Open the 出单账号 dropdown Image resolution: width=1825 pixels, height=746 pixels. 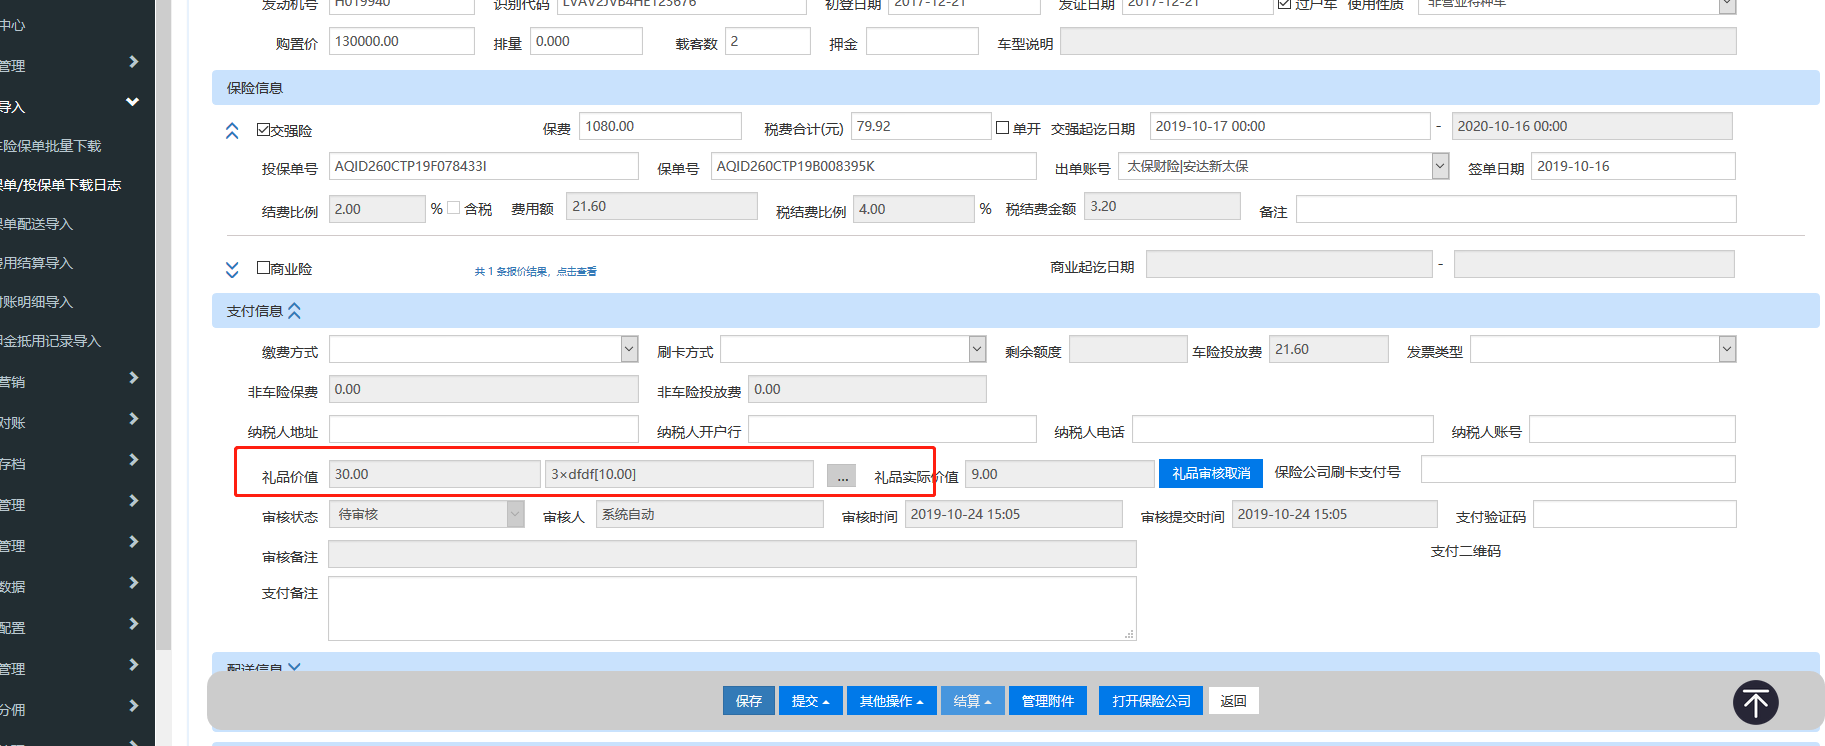click(x=1440, y=166)
